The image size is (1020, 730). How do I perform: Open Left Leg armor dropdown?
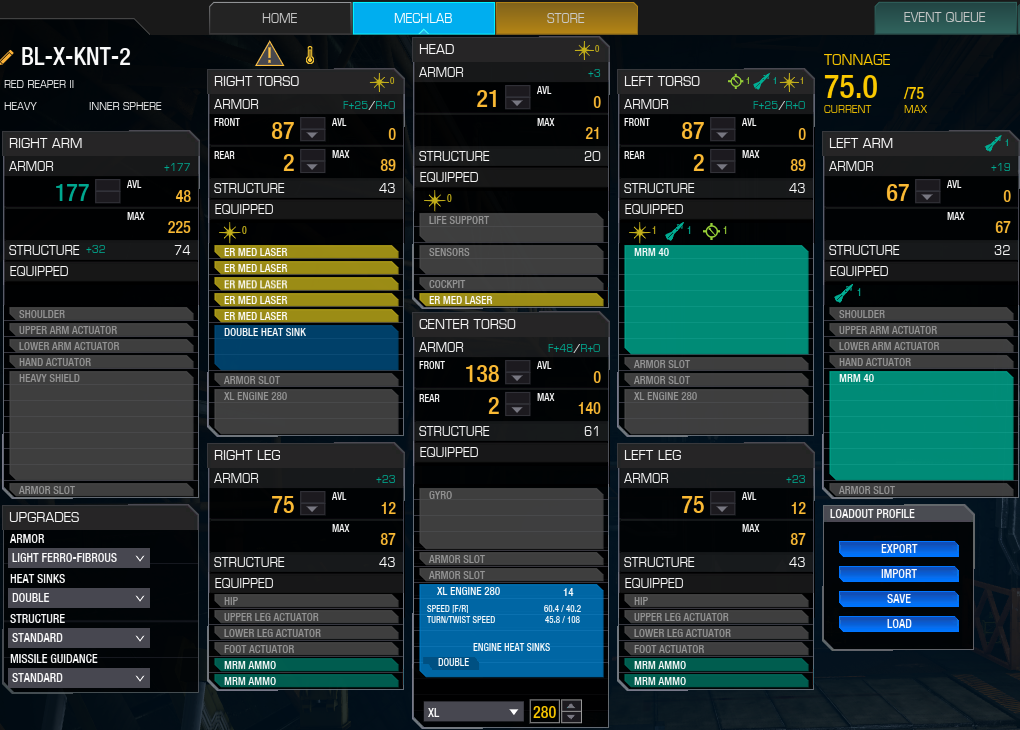722,503
